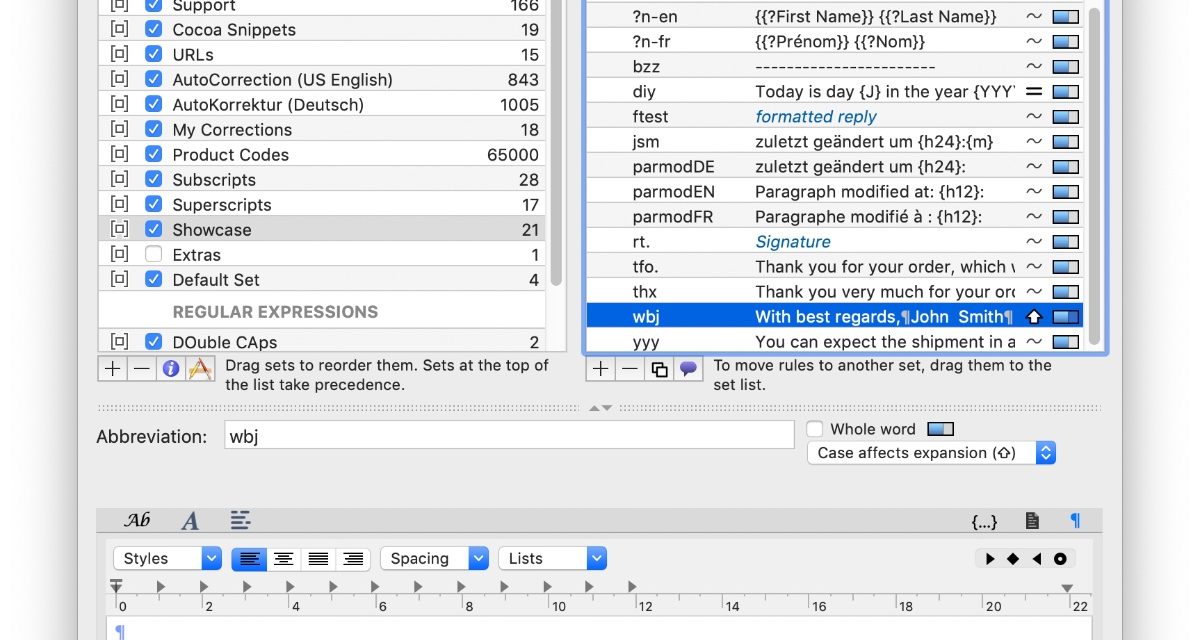Image resolution: width=1200 pixels, height=640 pixels.
Task: Click the curly braces placeholder icon
Action: pyautogui.click(x=984, y=521)
